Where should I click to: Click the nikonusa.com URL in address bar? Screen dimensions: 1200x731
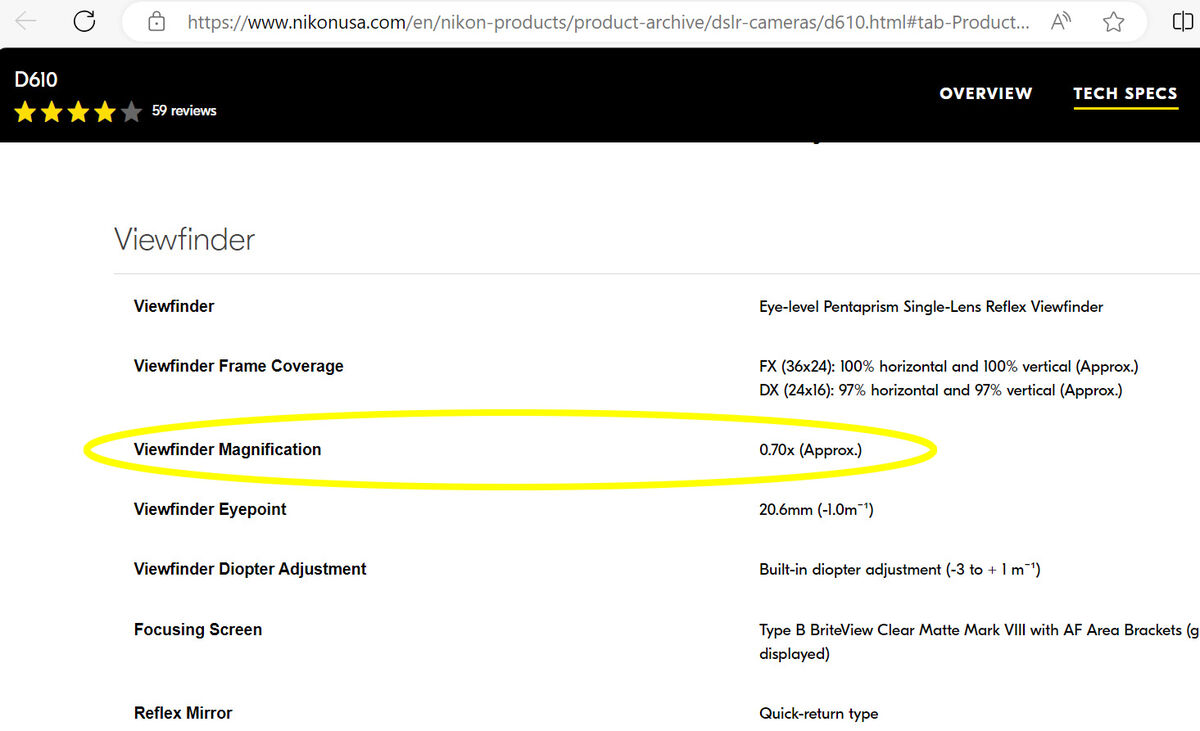(608, 21)
